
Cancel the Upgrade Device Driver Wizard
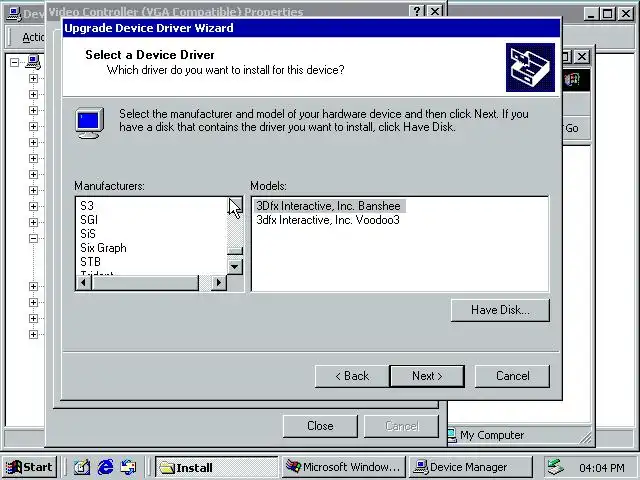(512, 376)
